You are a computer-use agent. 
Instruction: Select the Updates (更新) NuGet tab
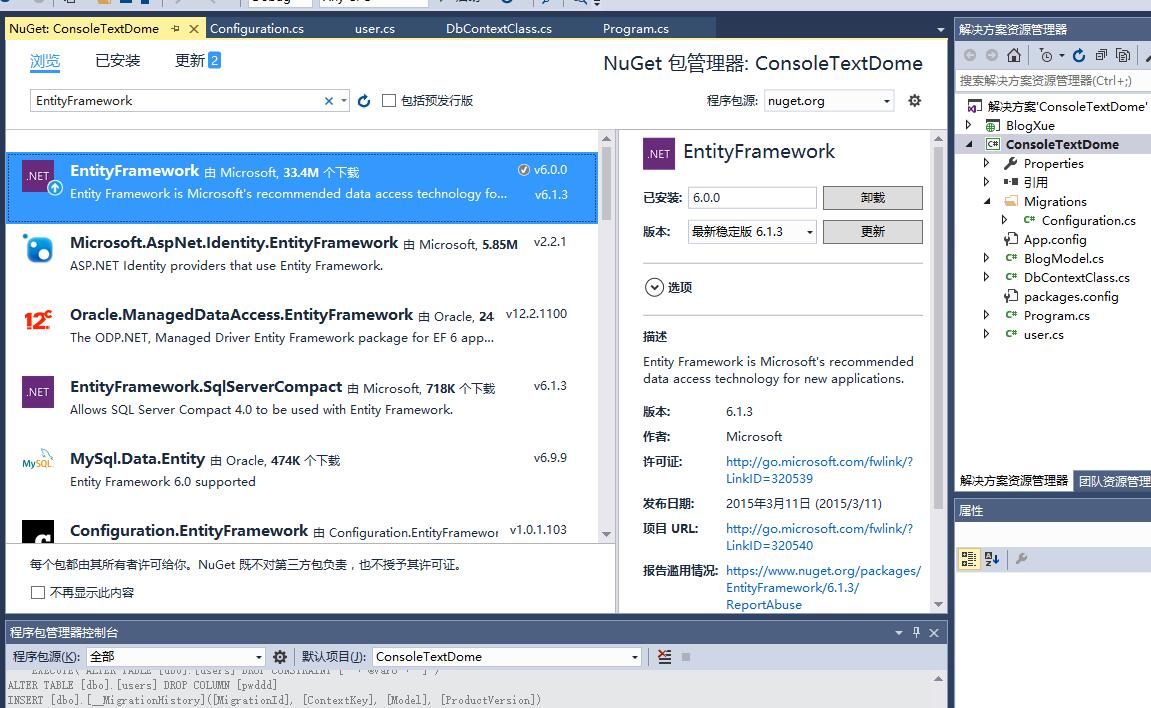tap(197, 60)
